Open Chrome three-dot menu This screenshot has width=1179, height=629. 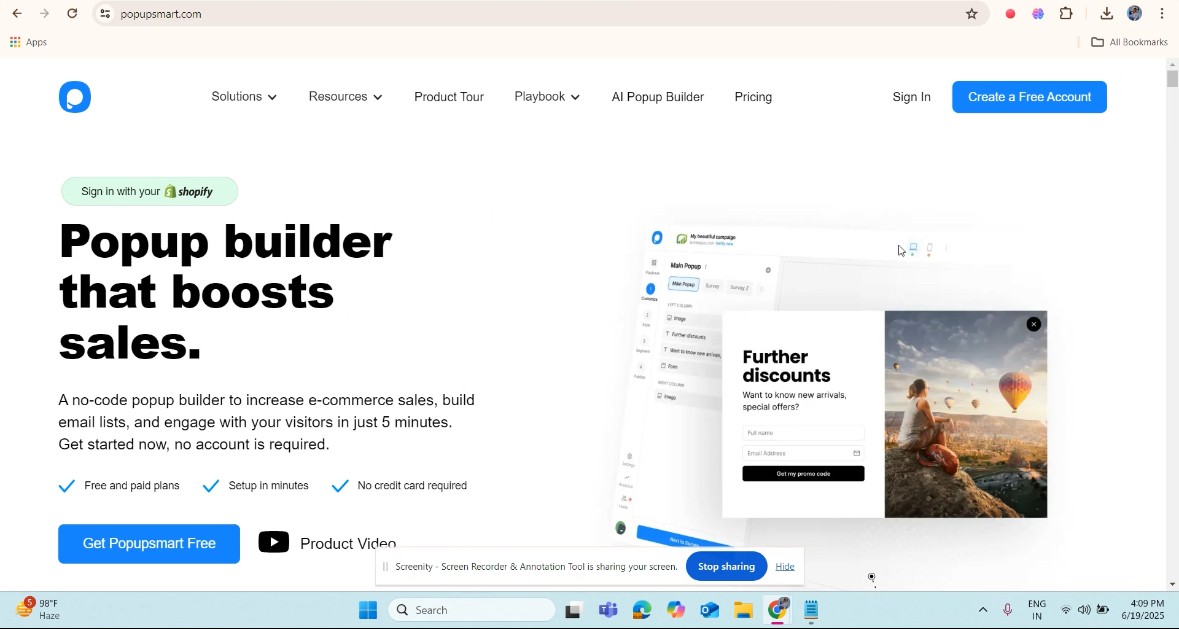pyautogui.click(x=1162, y=14)
